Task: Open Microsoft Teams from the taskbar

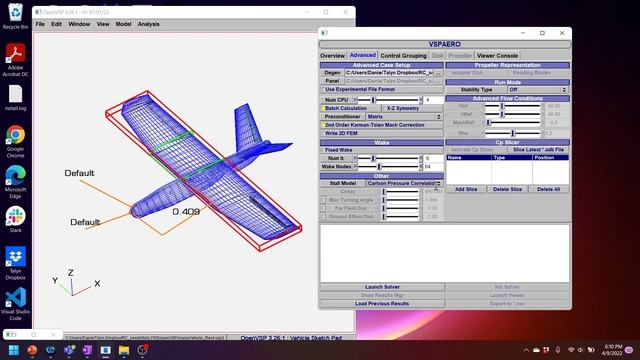Action: pos(69,350)
